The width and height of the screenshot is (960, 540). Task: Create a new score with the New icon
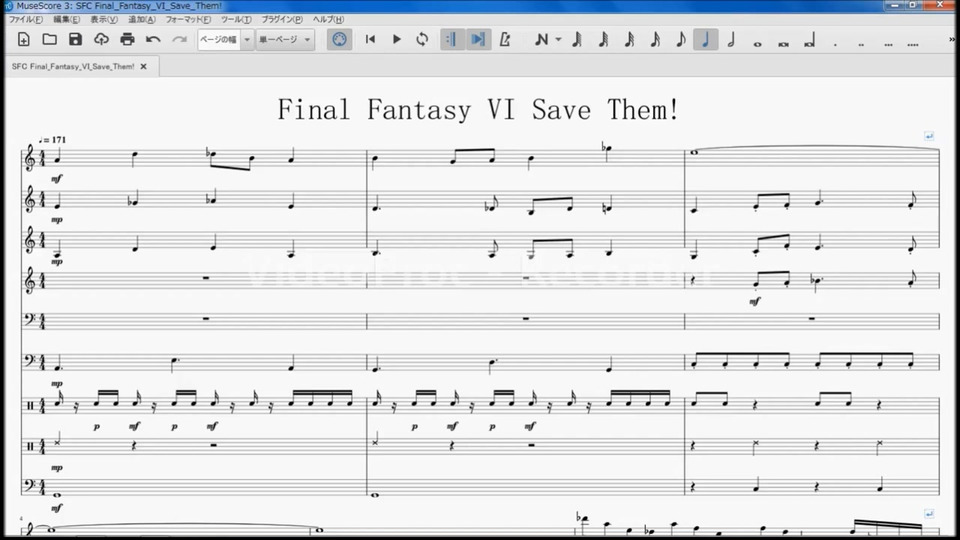(24, 40)
